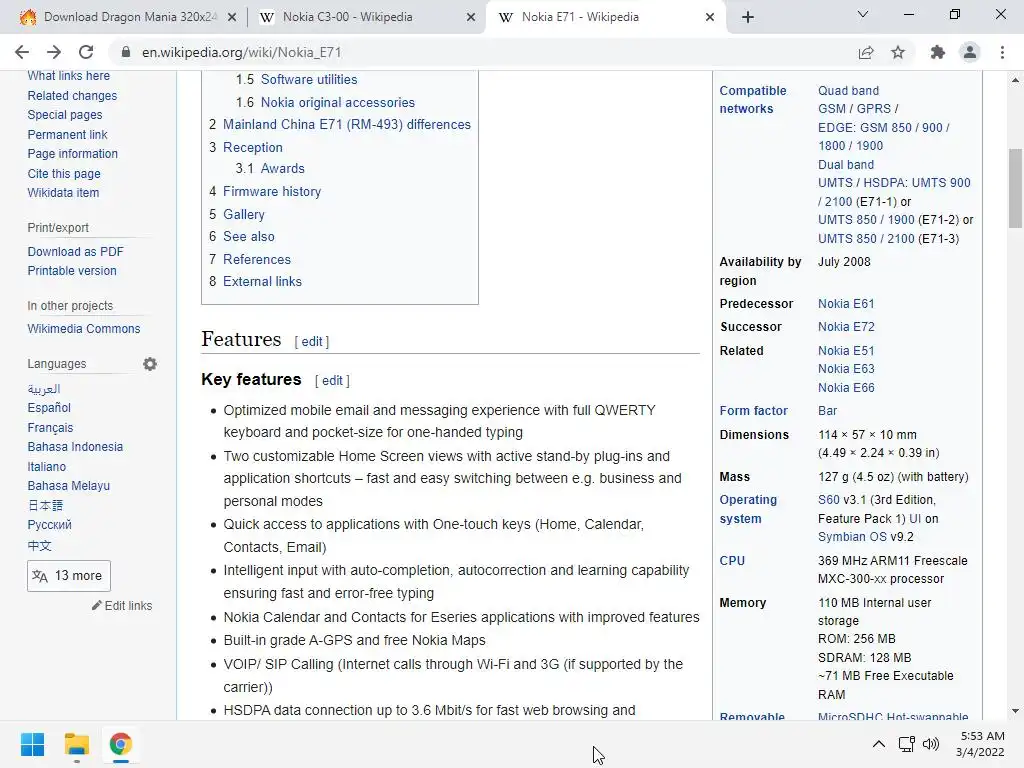Viewport: 1024px width, 768px height.
Task: Select the Chrome taskbar icon
Action: (x=120, y=744)
